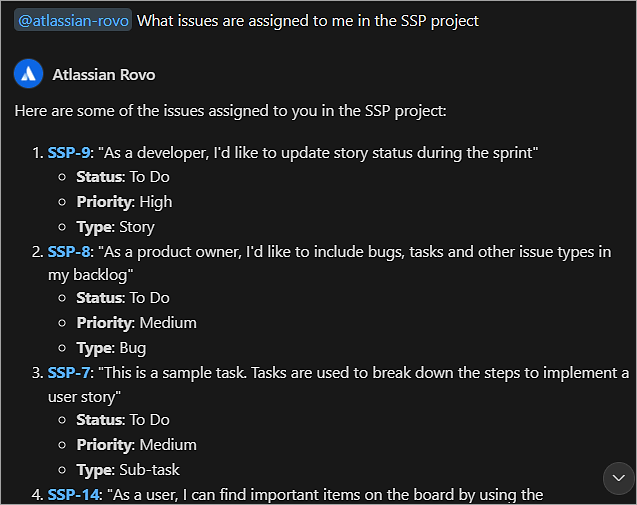Click the Atlassian Rovo avatar logo
Screen dimensions: 637x505
(x=28, y=74)
